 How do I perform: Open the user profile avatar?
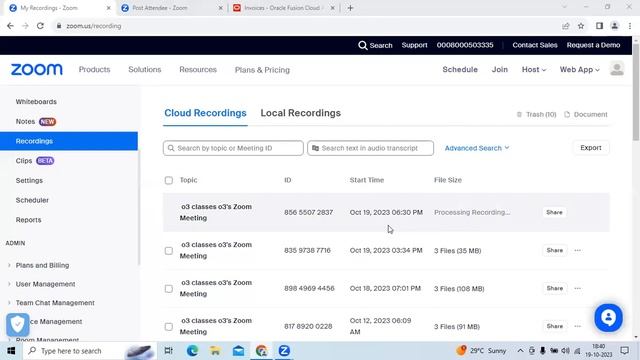[617, 69]
